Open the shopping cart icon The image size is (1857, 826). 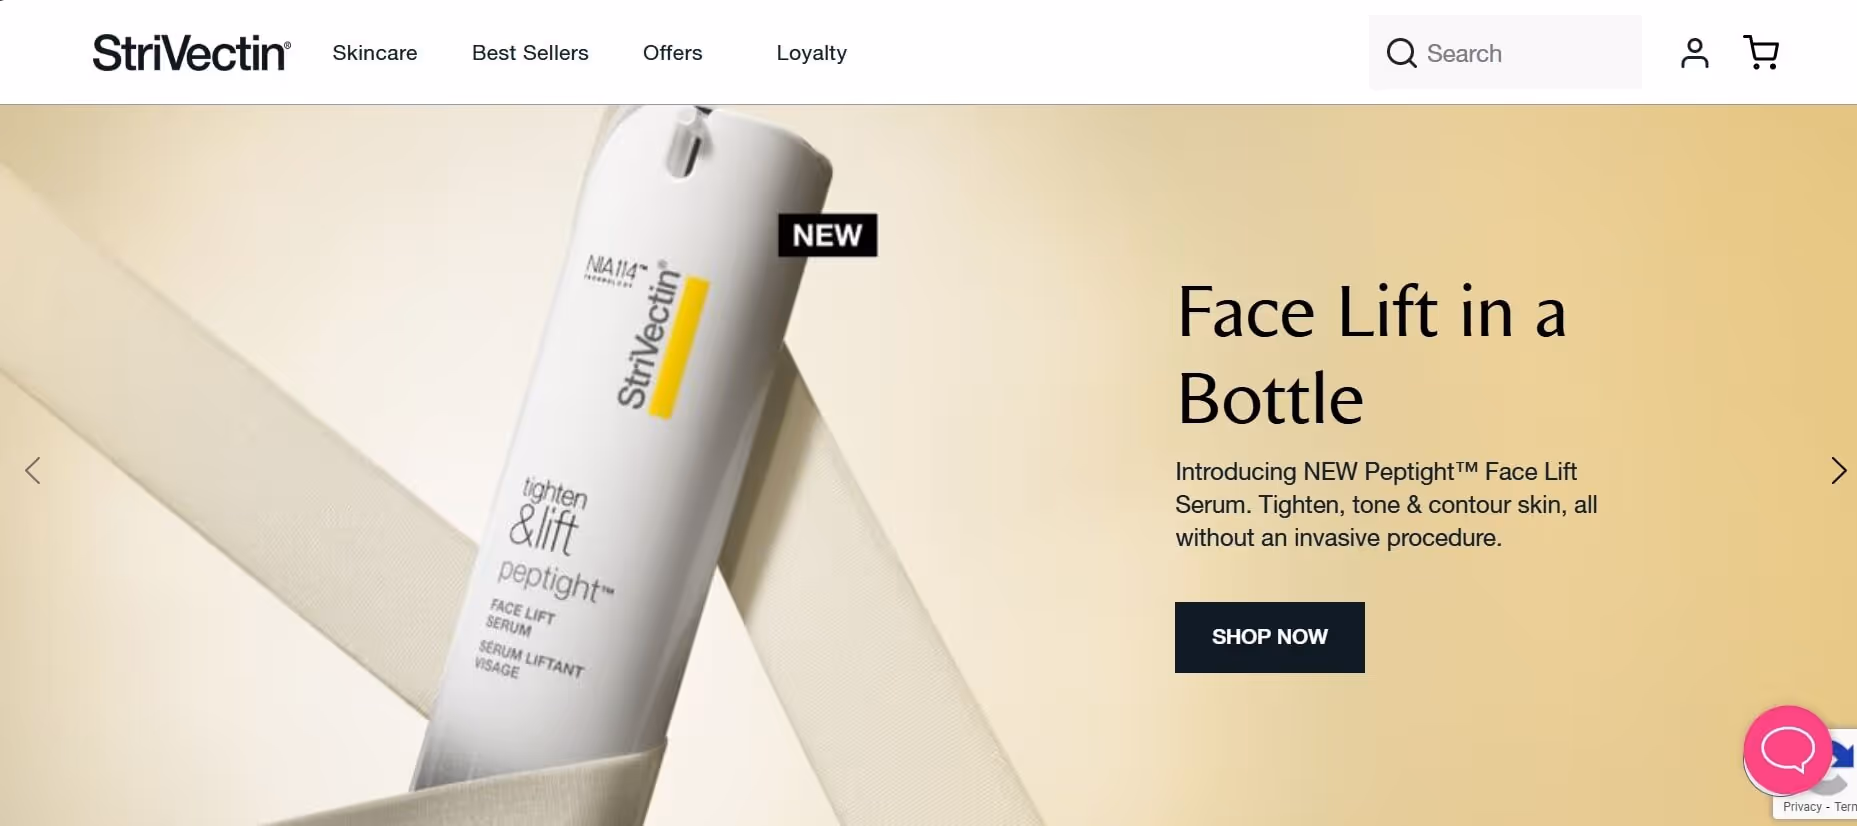[x=1761, y=53]
